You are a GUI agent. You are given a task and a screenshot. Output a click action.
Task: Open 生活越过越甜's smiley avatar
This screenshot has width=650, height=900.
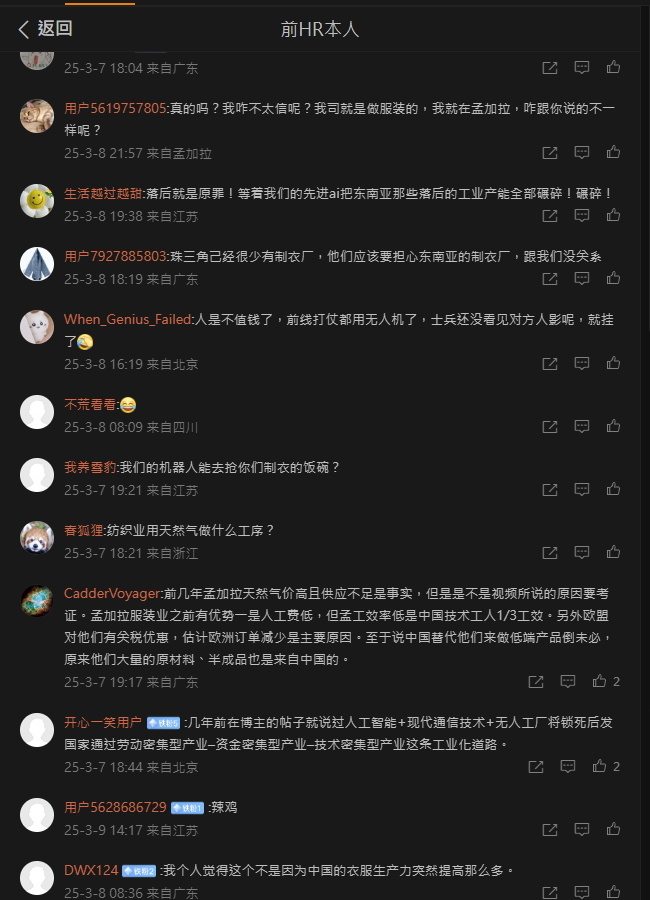[x=37, y=201]
